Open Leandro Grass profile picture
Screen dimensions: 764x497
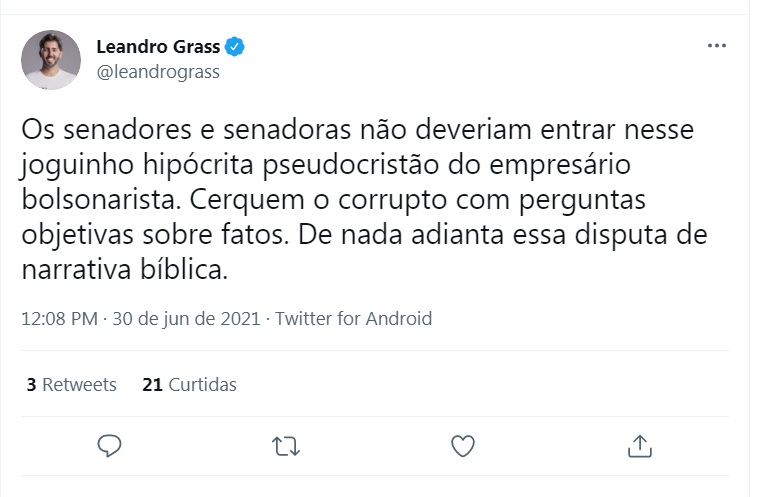click(51, 60)
